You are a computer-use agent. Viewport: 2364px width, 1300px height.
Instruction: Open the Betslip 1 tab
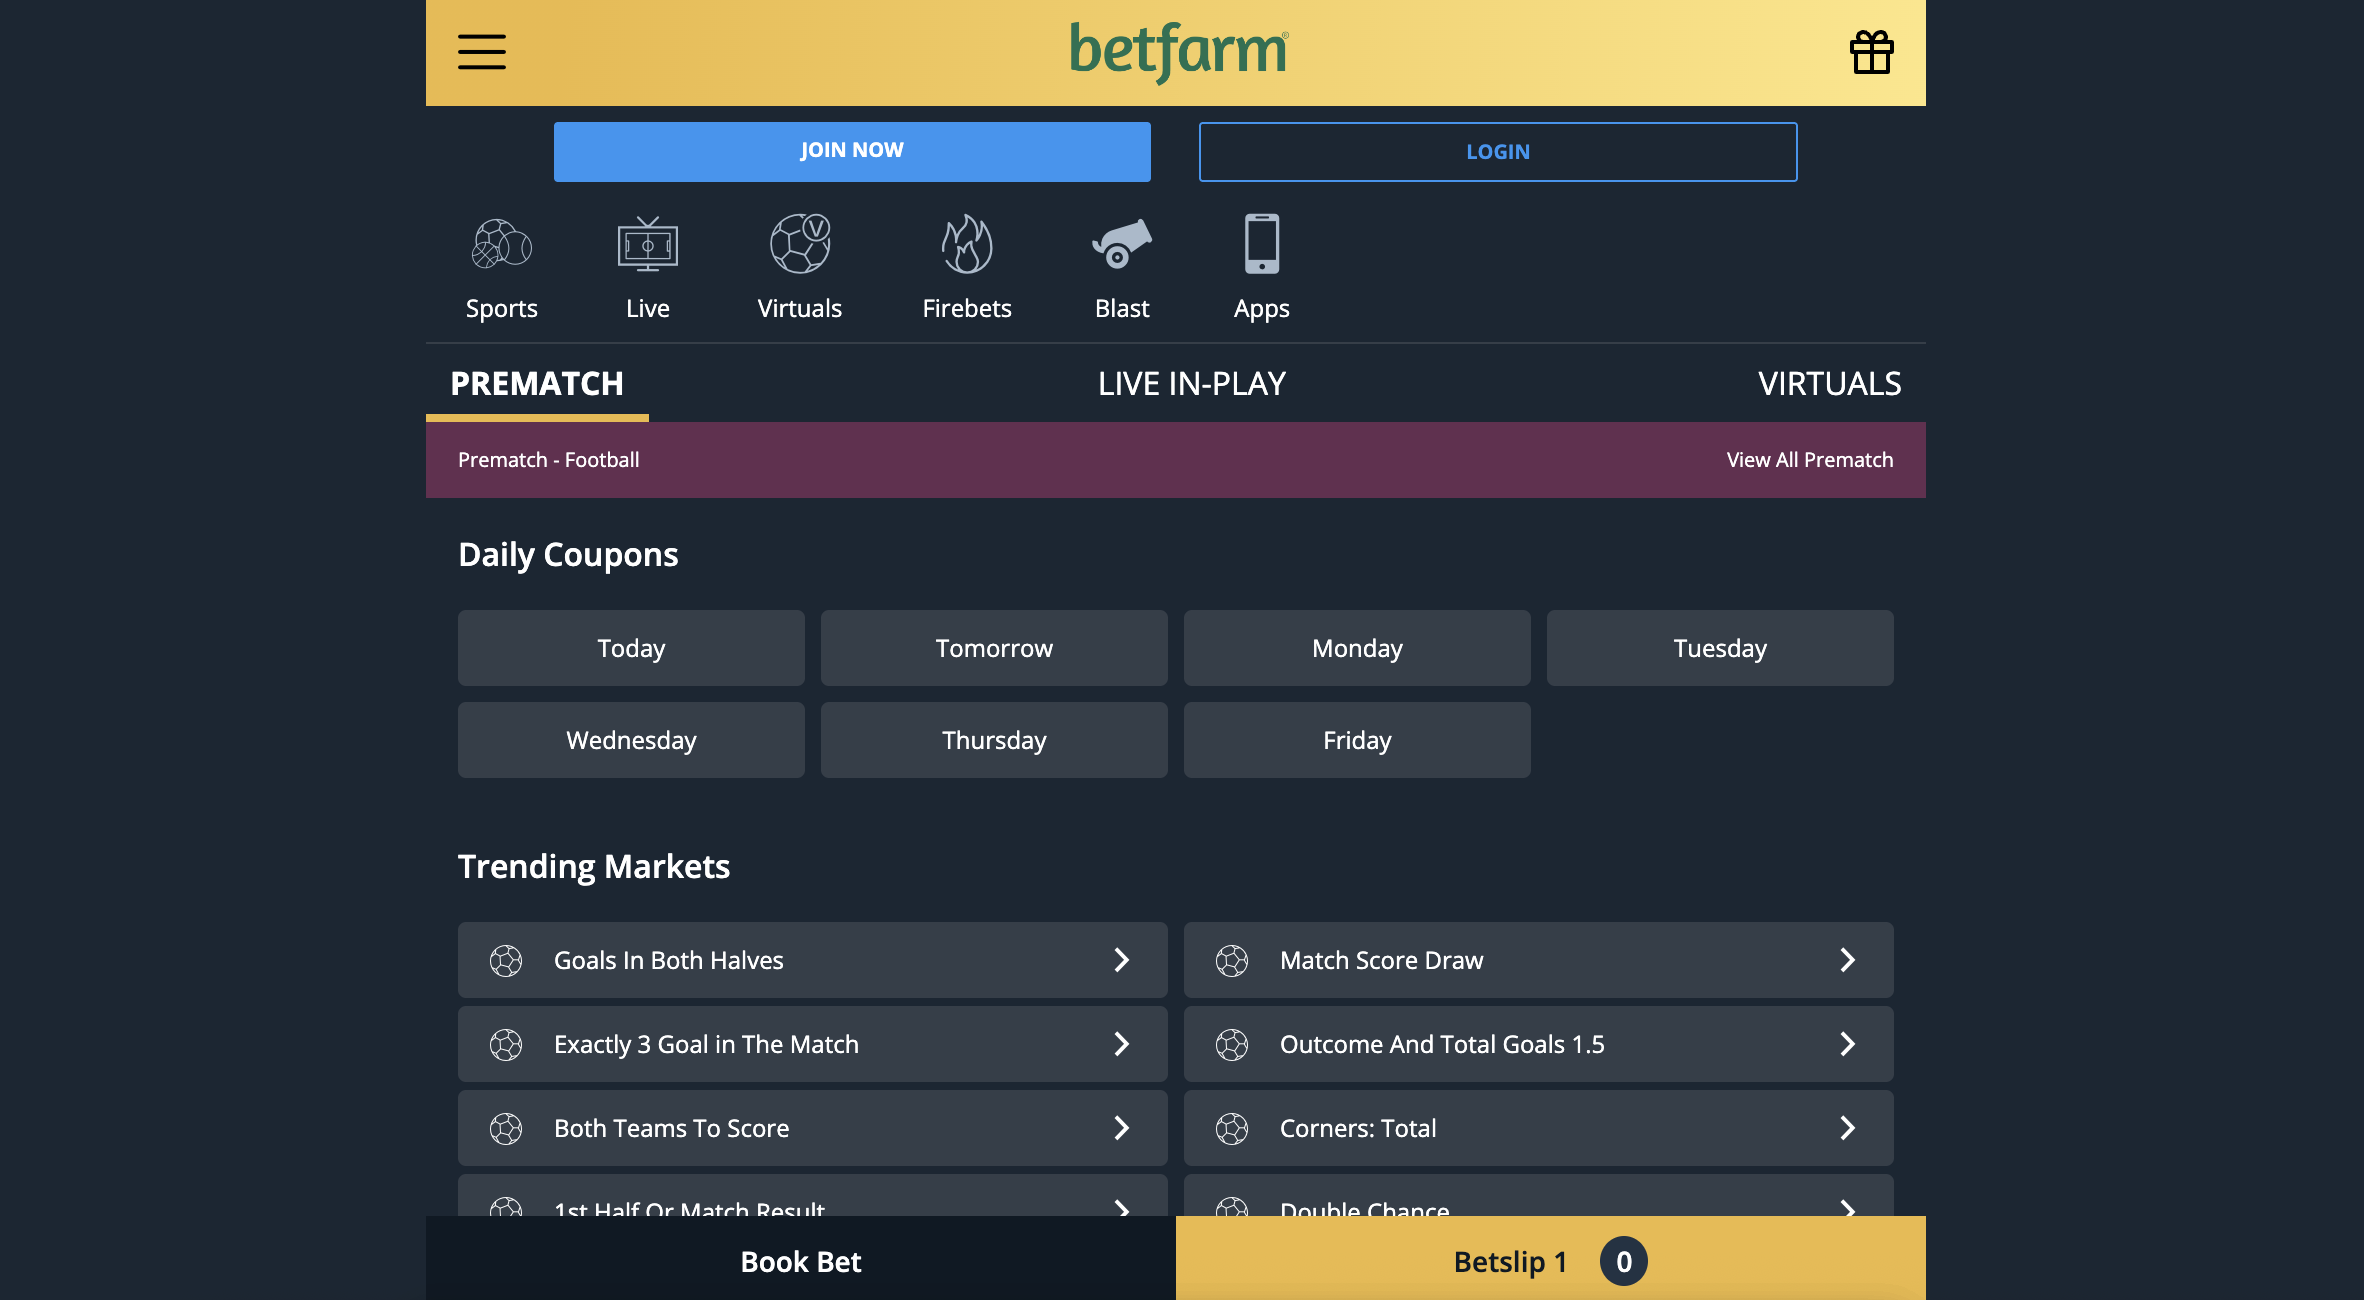tap(1551, 1259)
